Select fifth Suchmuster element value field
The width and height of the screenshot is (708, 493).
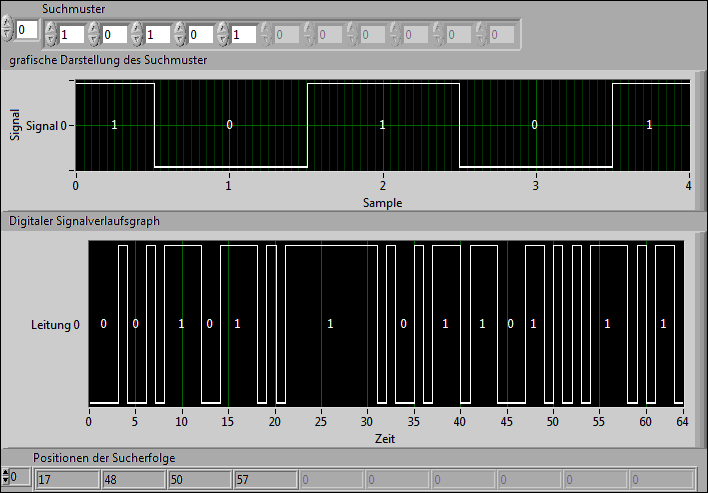[x=244, y=35]
